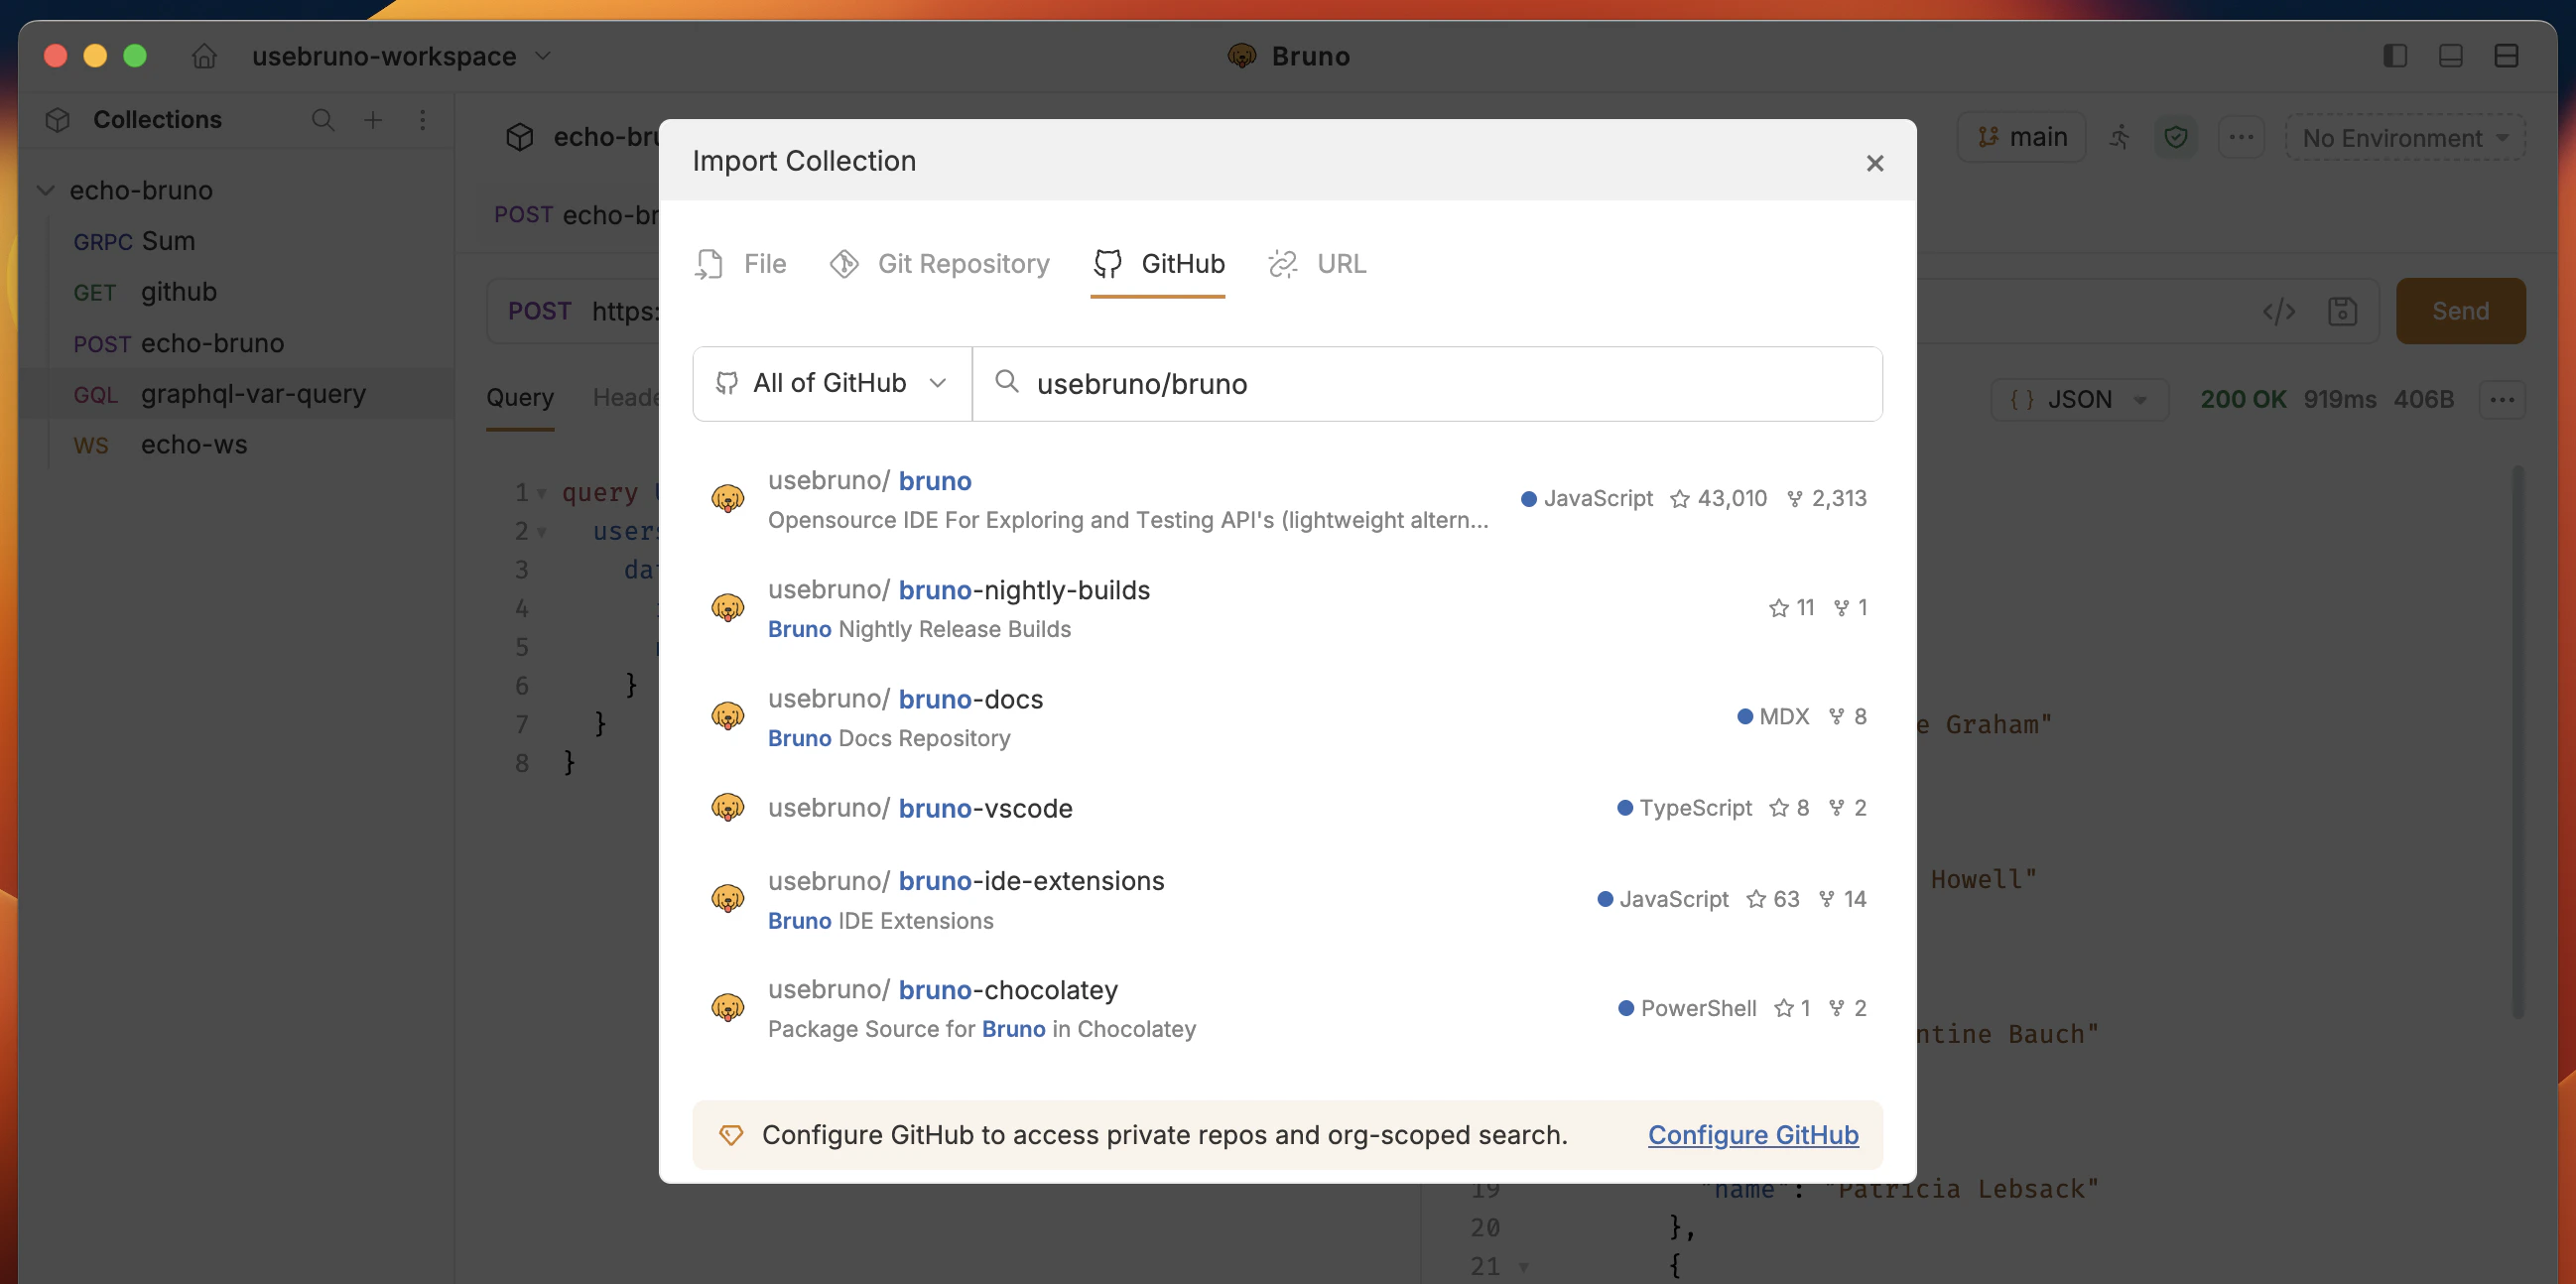Click the Configure GitHub link
The image size is (2576, 1284).
click(1752, 1135)
